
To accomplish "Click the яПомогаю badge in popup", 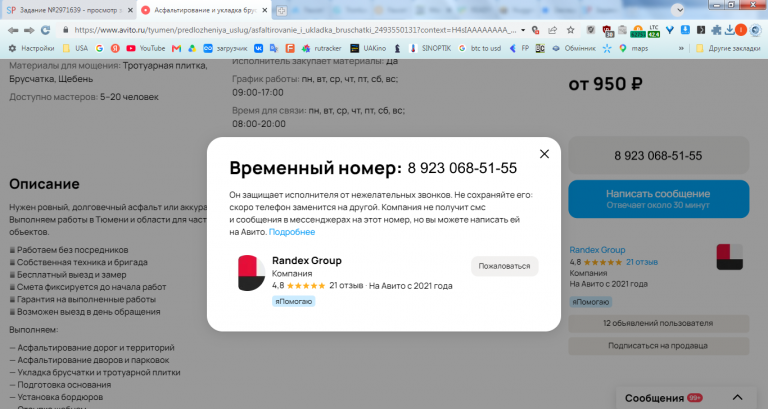I will (293, 301).
